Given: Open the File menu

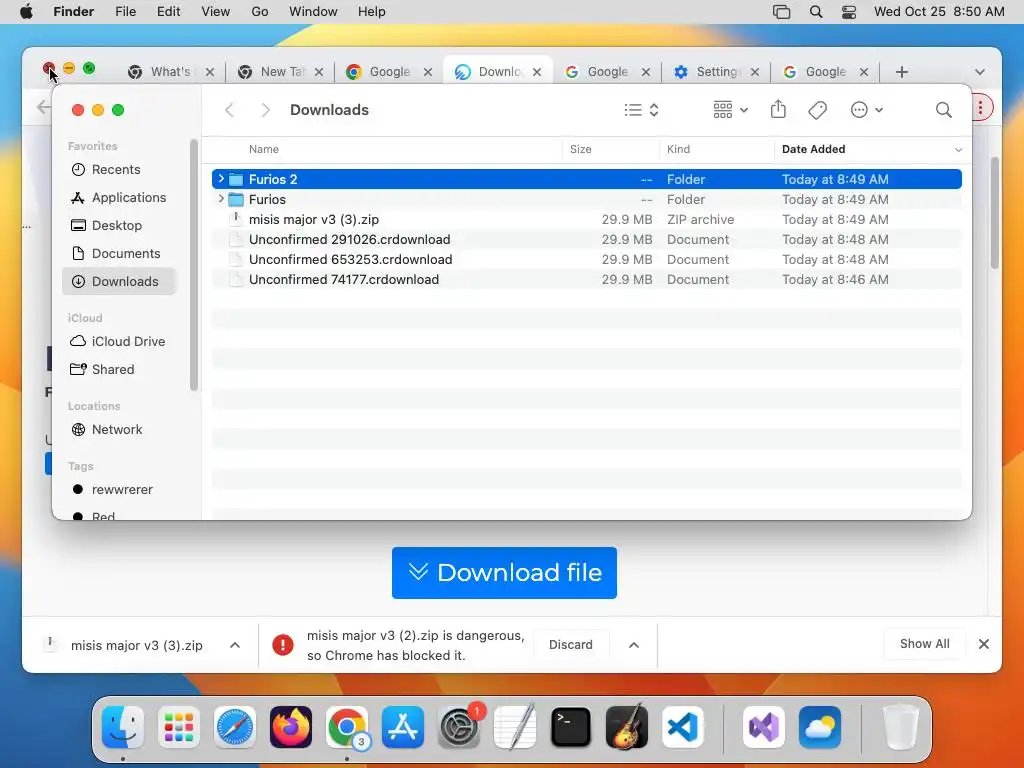Looking at the screenshot, I should 125,12.
